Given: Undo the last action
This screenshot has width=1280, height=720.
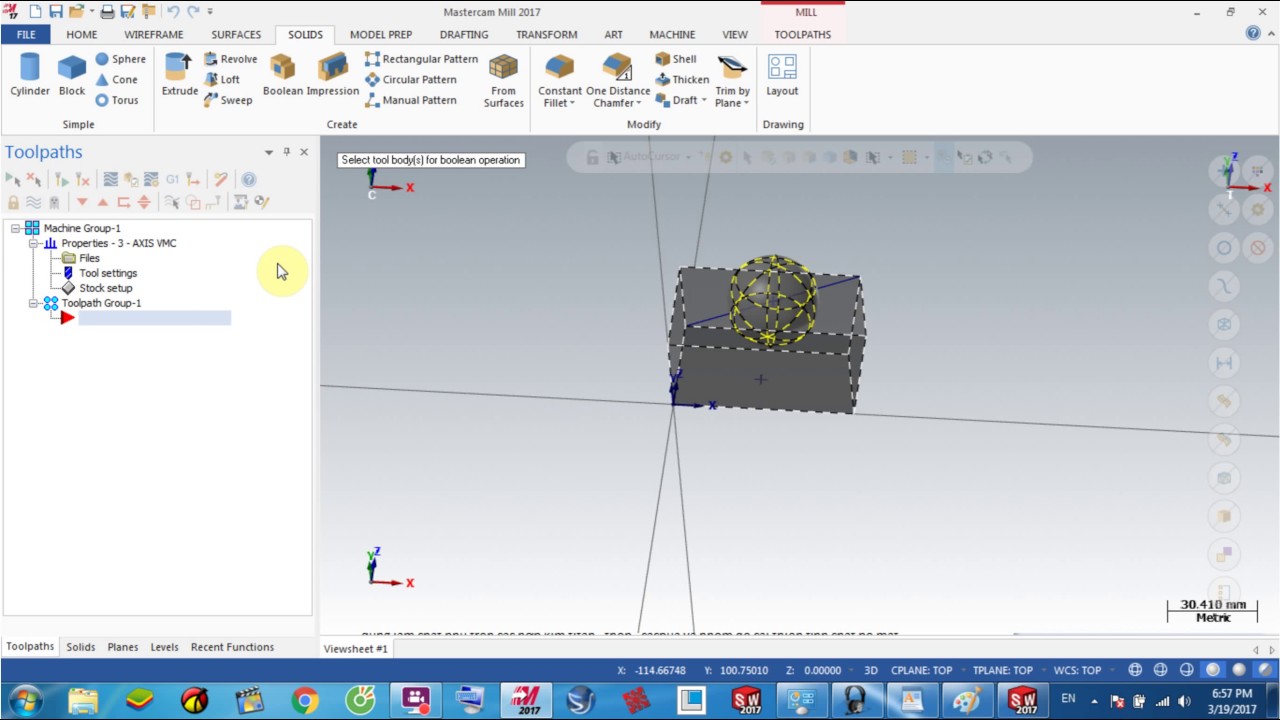Looking at the screenshot, I should pos(172,12).
